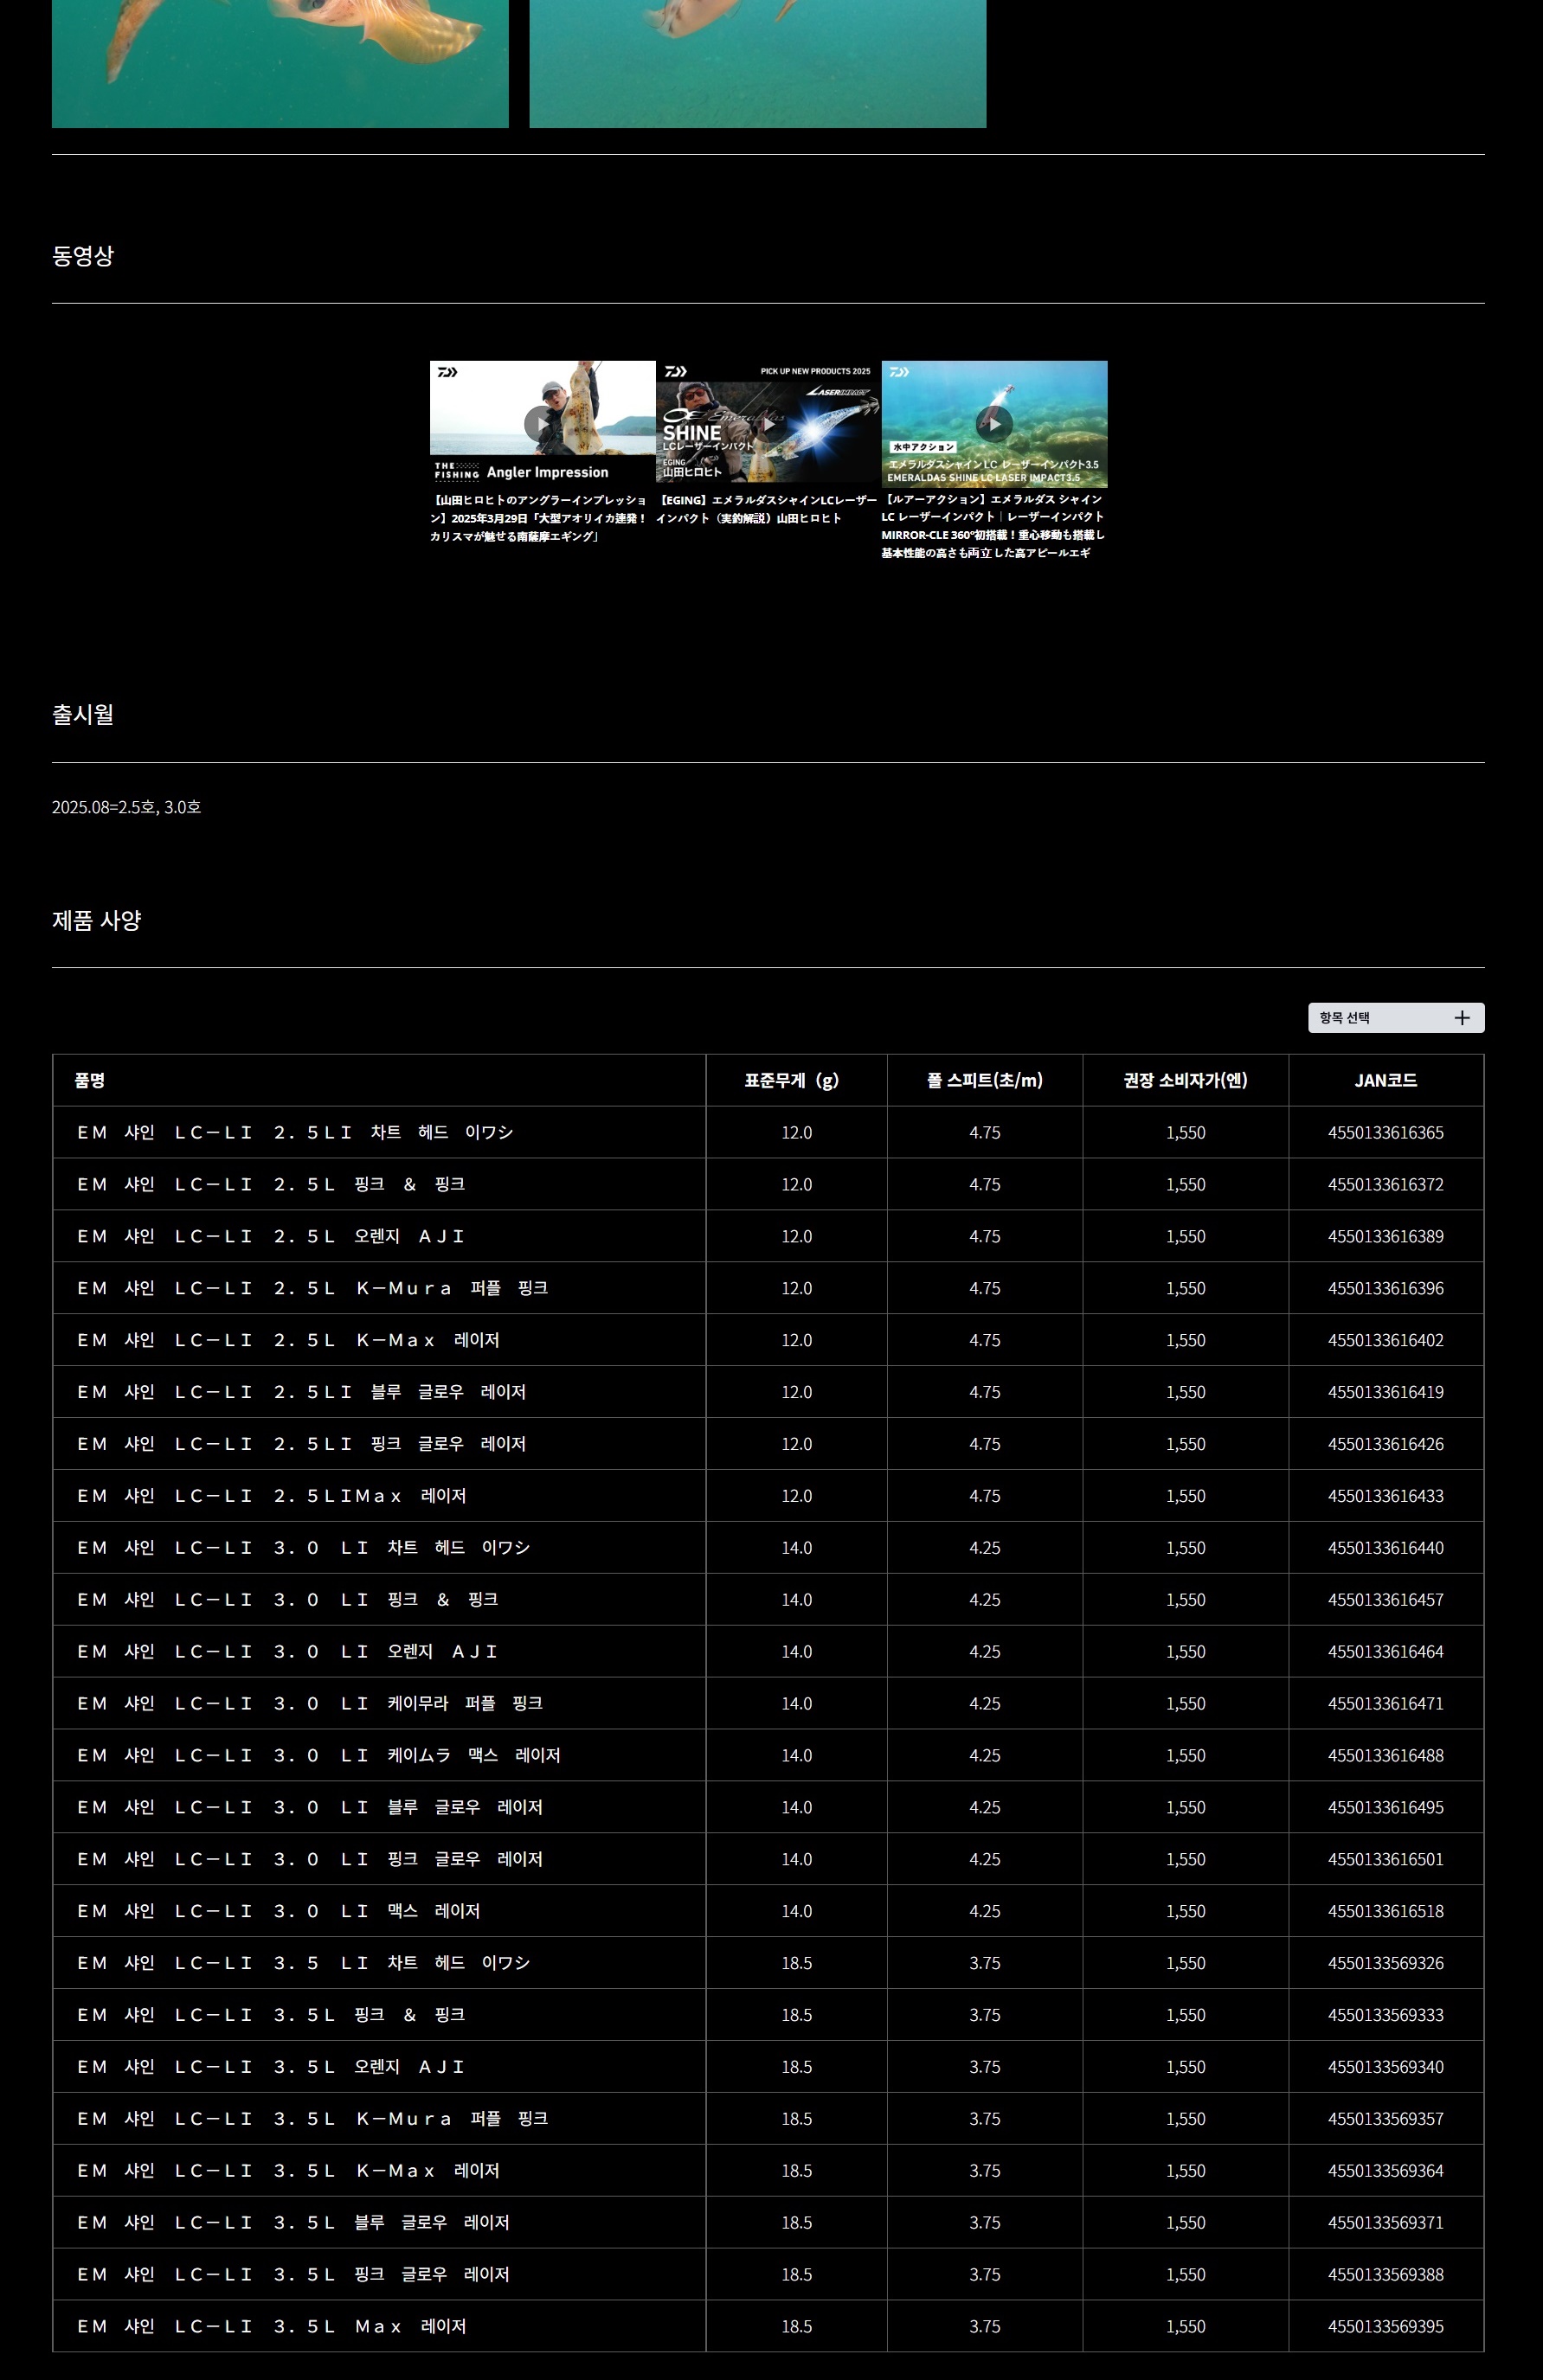Open the 항목 선택 dropdown
1543x2380 pixels.
click(1395, 1018)
